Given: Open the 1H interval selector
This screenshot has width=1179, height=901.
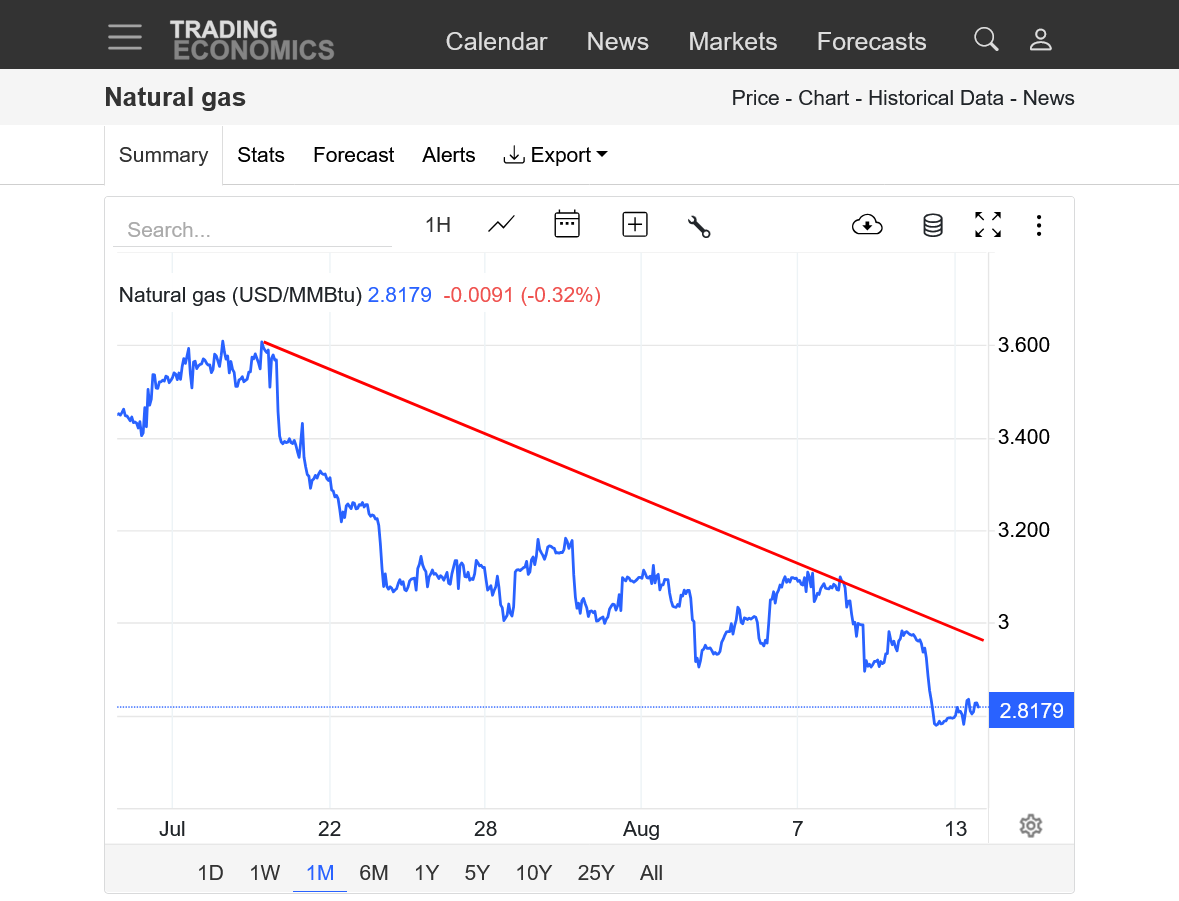Looking at the screenshot, I should [x=438, y=225].
